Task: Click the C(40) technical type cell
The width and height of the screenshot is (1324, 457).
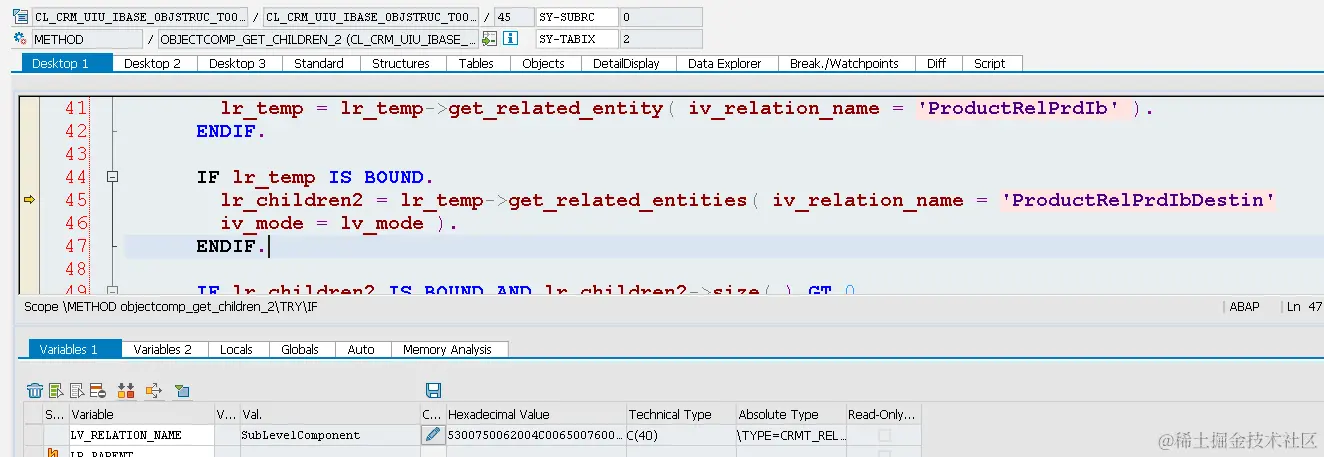Action: [680, 435]
